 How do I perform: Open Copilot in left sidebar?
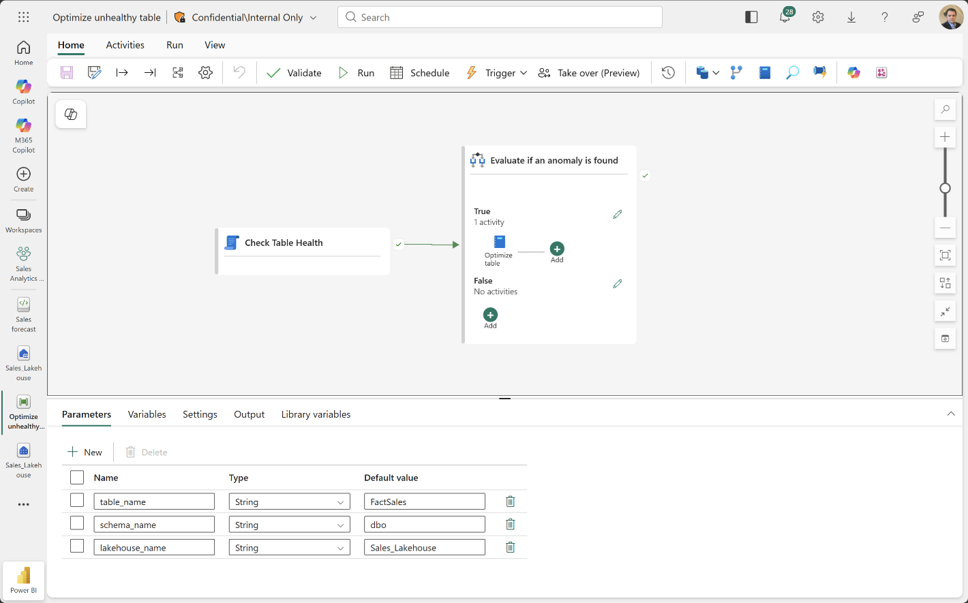point(23,91)
